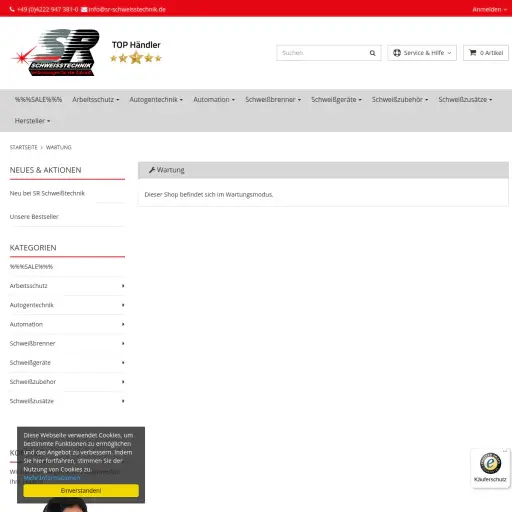Expand Schweißzubehör sidebar arrow
The width and height of the screenshot is (512, 512).
123,382
